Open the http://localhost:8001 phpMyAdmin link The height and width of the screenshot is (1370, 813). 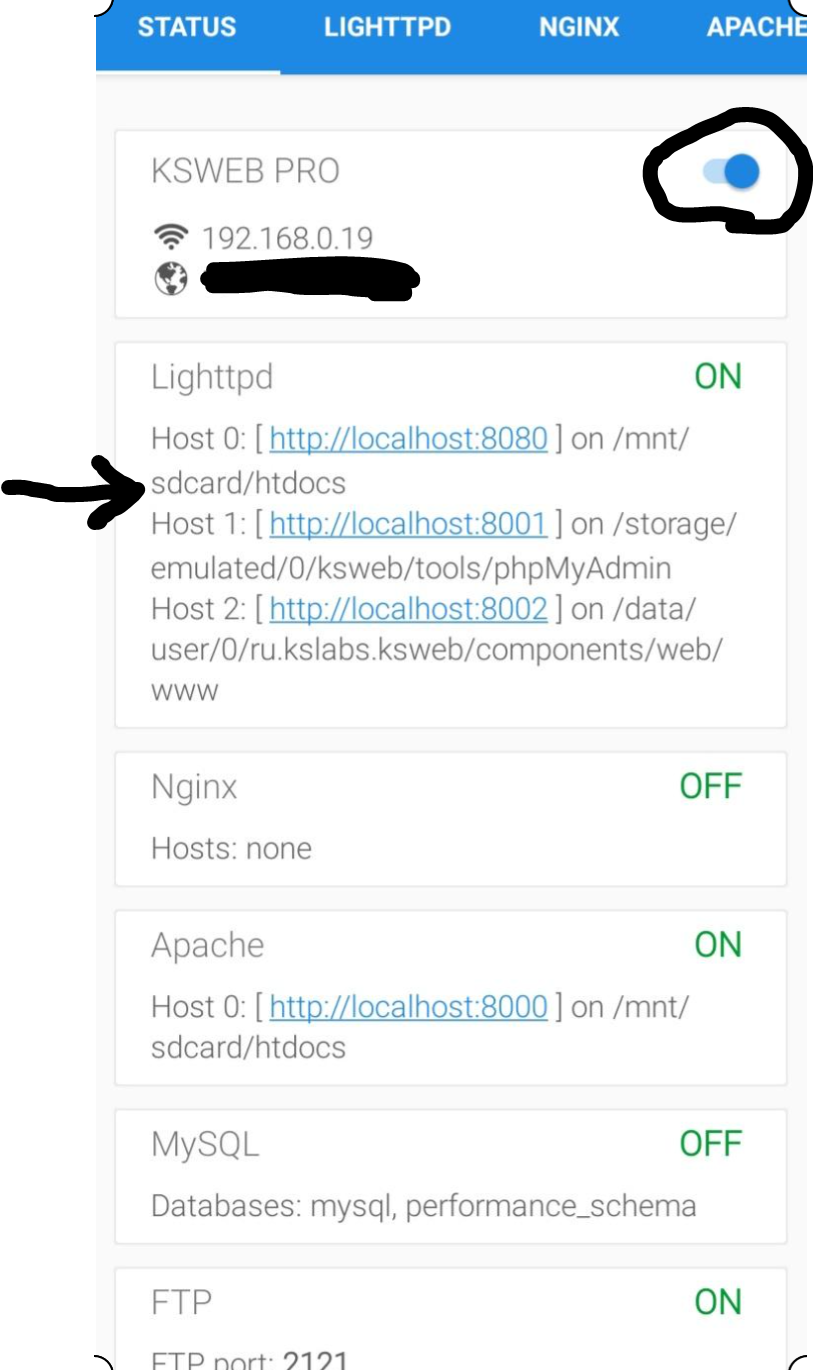pyautogui.click(x=408, y=524)
